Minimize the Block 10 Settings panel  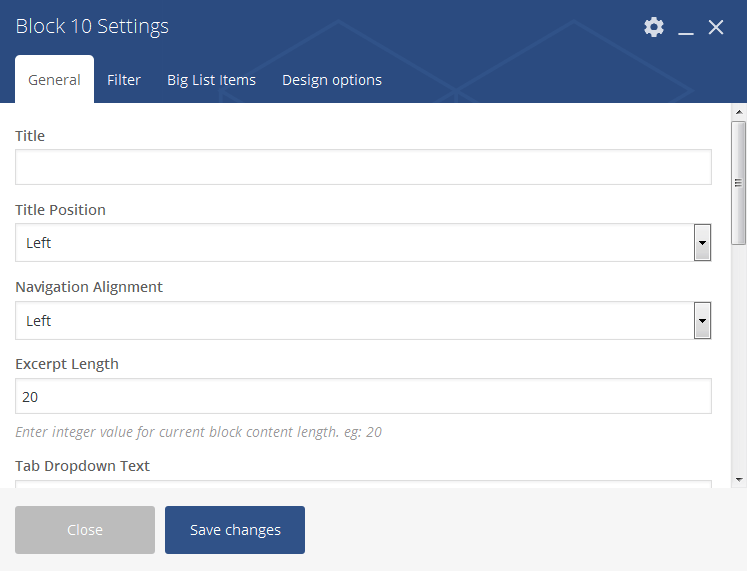pos(686,28)
